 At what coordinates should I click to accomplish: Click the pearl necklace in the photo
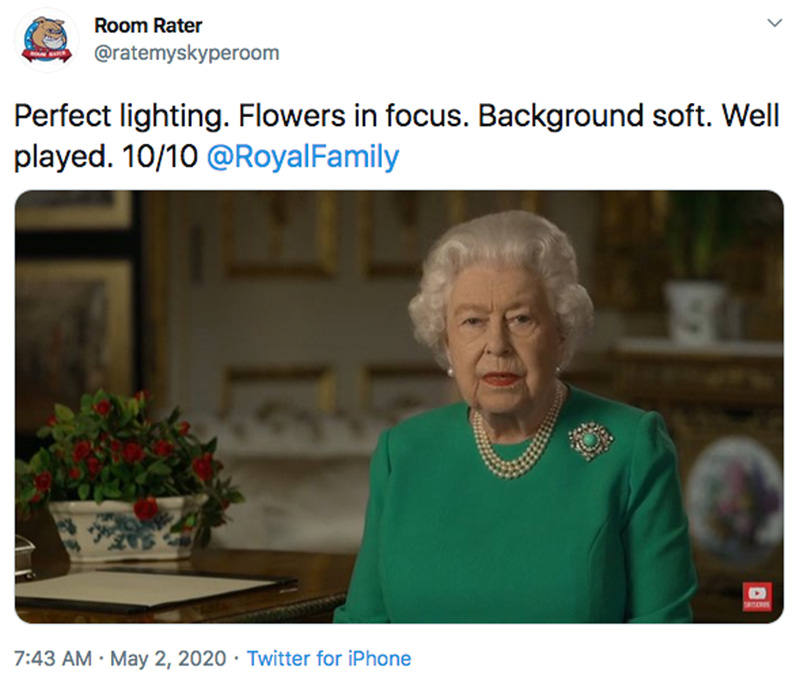(x=516, y=443)
